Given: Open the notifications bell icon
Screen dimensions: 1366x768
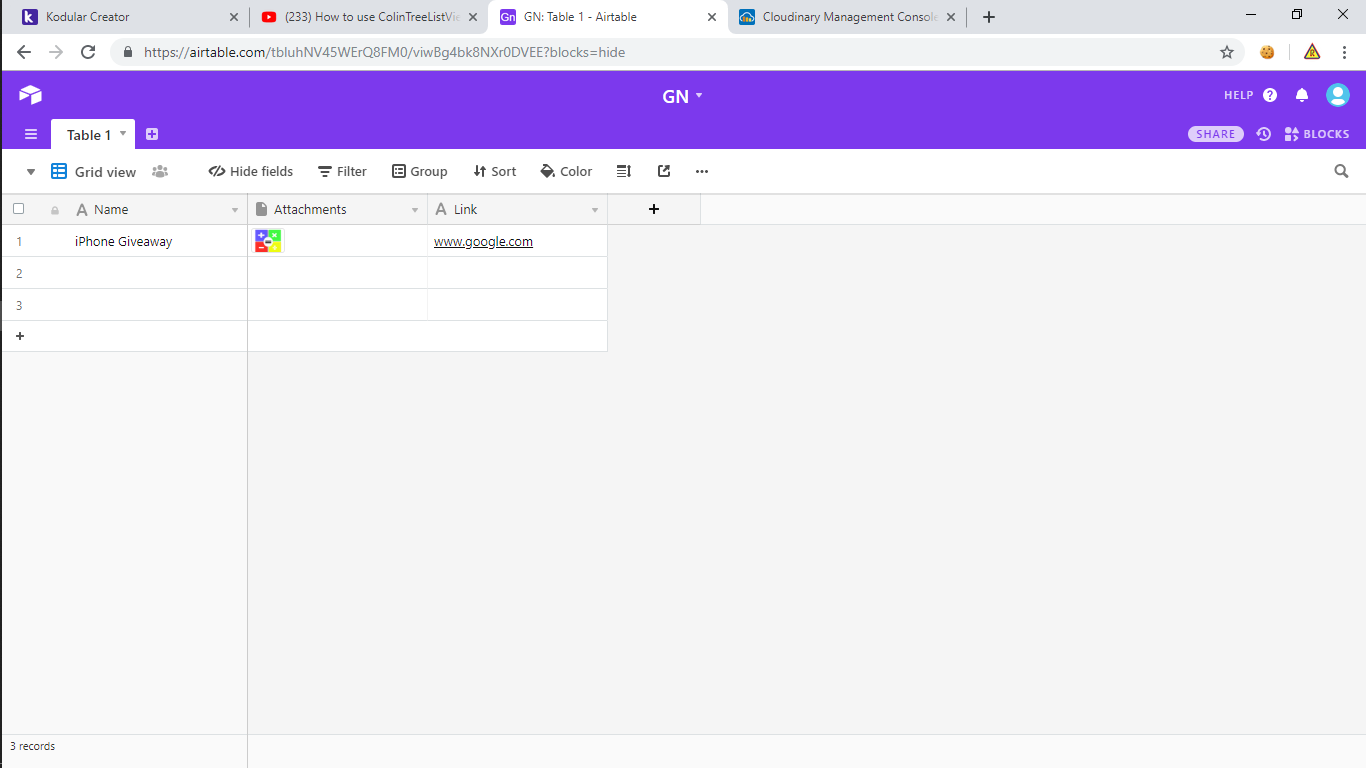Looking at the screenshot, I should 1301,95.
